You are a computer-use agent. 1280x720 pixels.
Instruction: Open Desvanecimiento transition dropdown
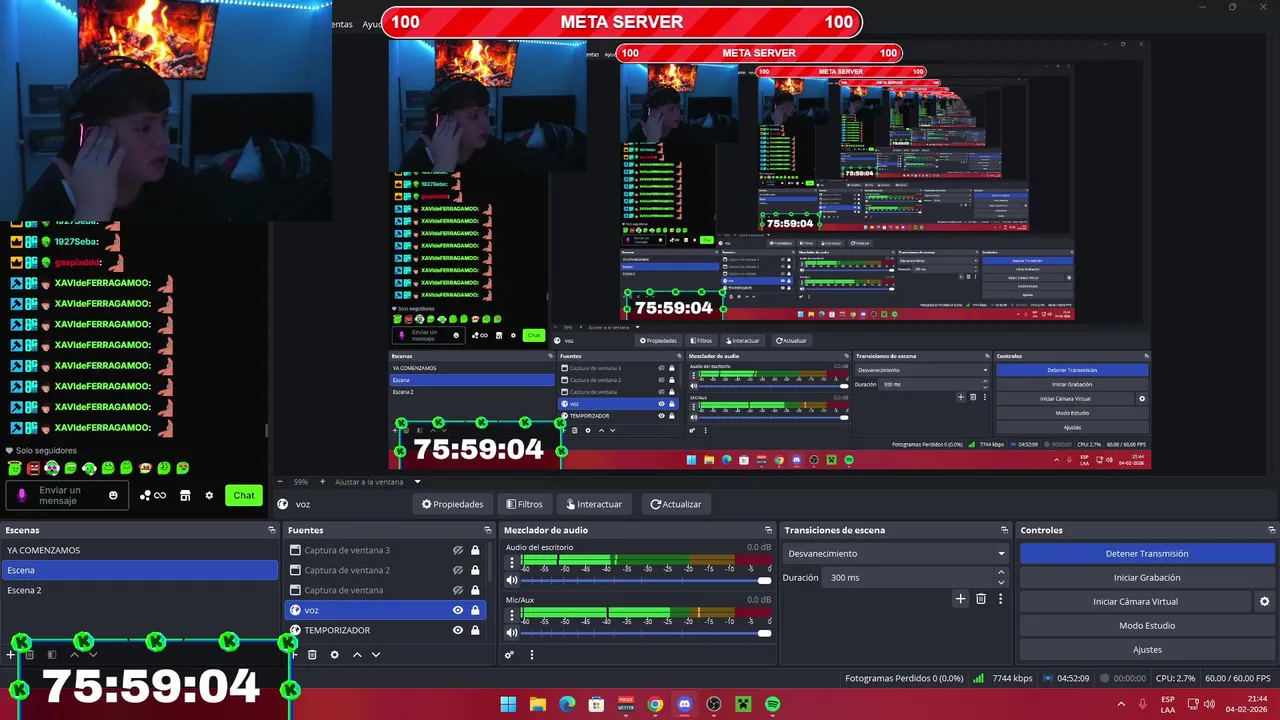(x=895, y=553)
